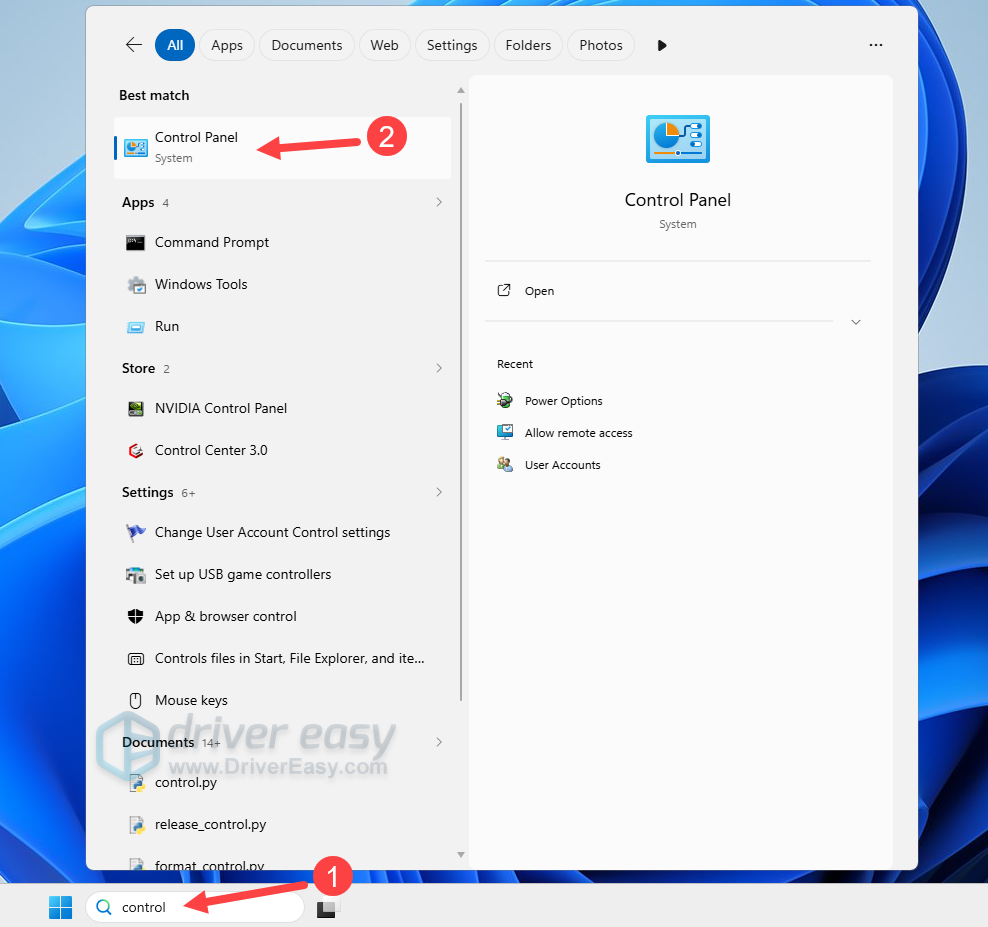Click the Control Center 3.0 icon
988x927 pixels.
click(135, 451)
